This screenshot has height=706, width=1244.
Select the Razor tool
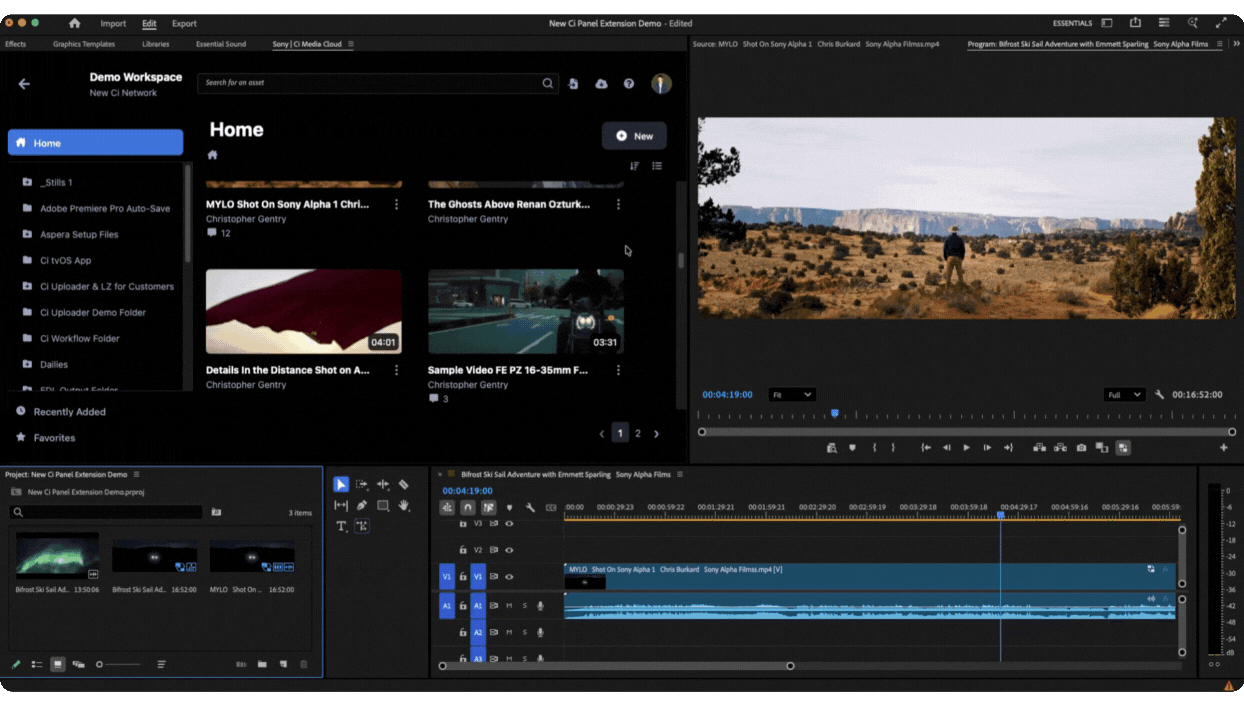[404, 484]
